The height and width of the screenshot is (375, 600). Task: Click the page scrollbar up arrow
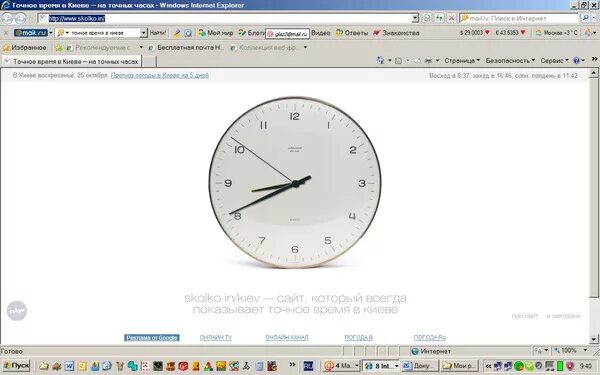[593, 72]
